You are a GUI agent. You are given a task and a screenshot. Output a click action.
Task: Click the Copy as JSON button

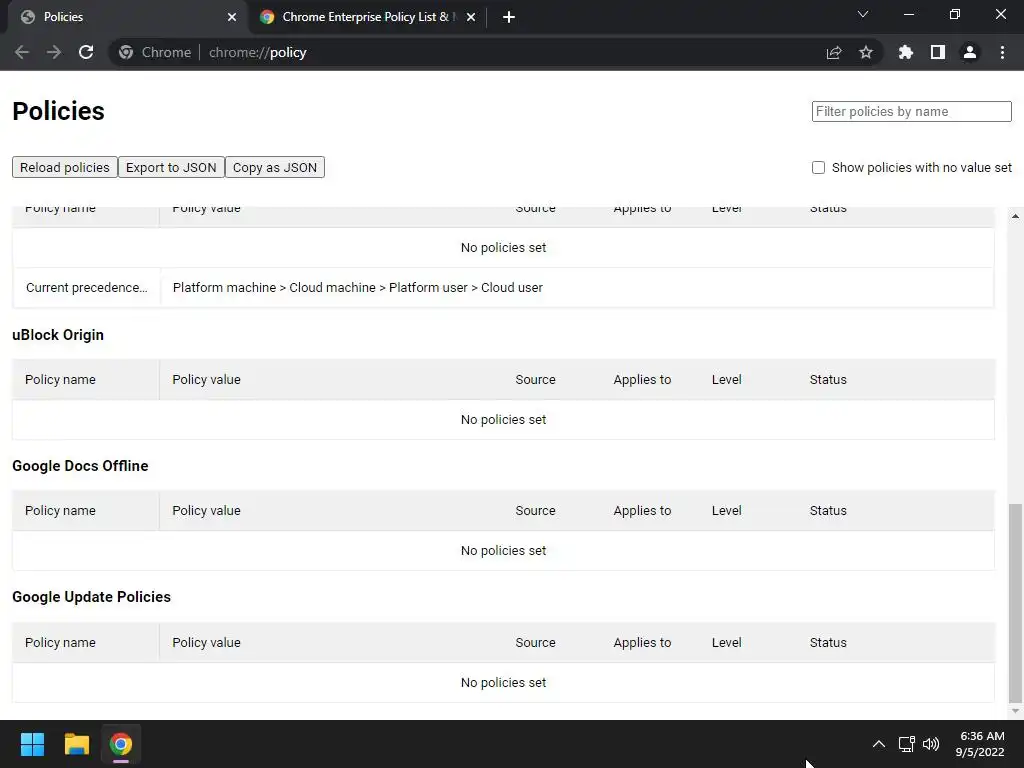coord(275,167)
